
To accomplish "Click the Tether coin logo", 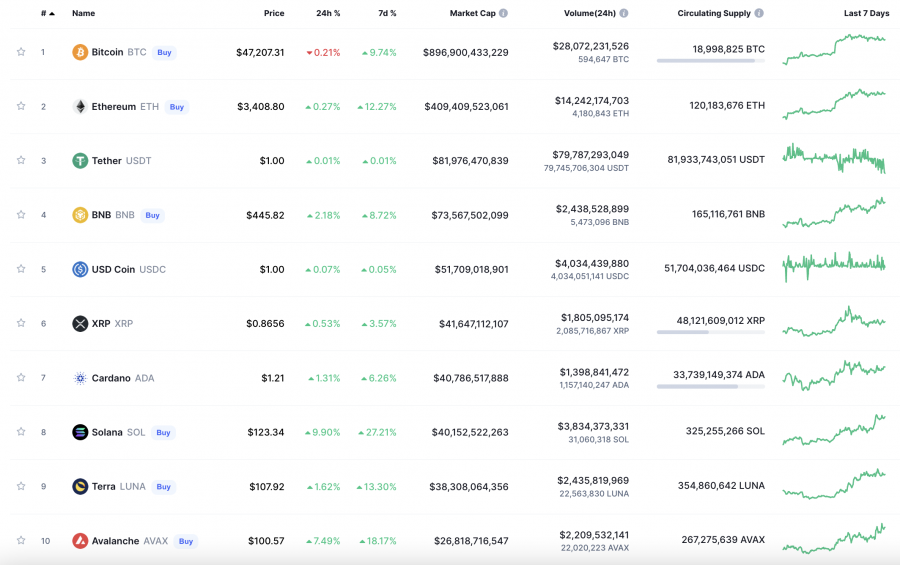I will 80,161.
